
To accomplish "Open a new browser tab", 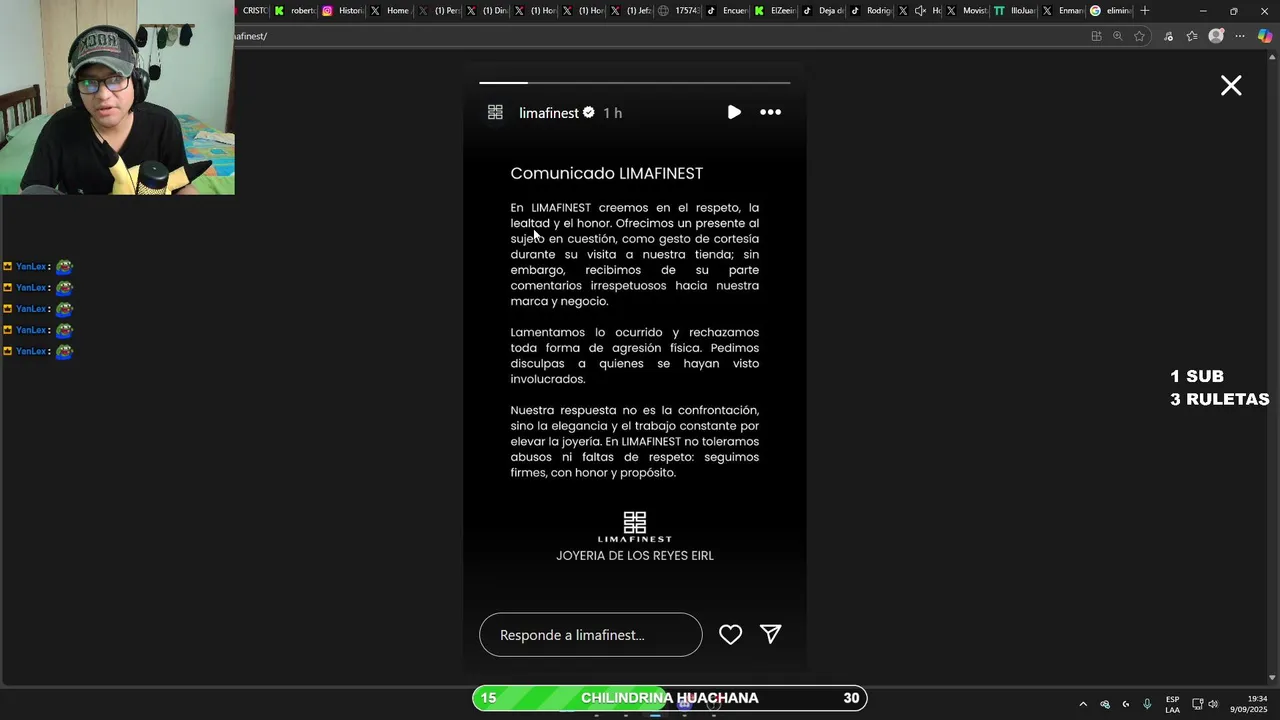I will pos(1145,11).
